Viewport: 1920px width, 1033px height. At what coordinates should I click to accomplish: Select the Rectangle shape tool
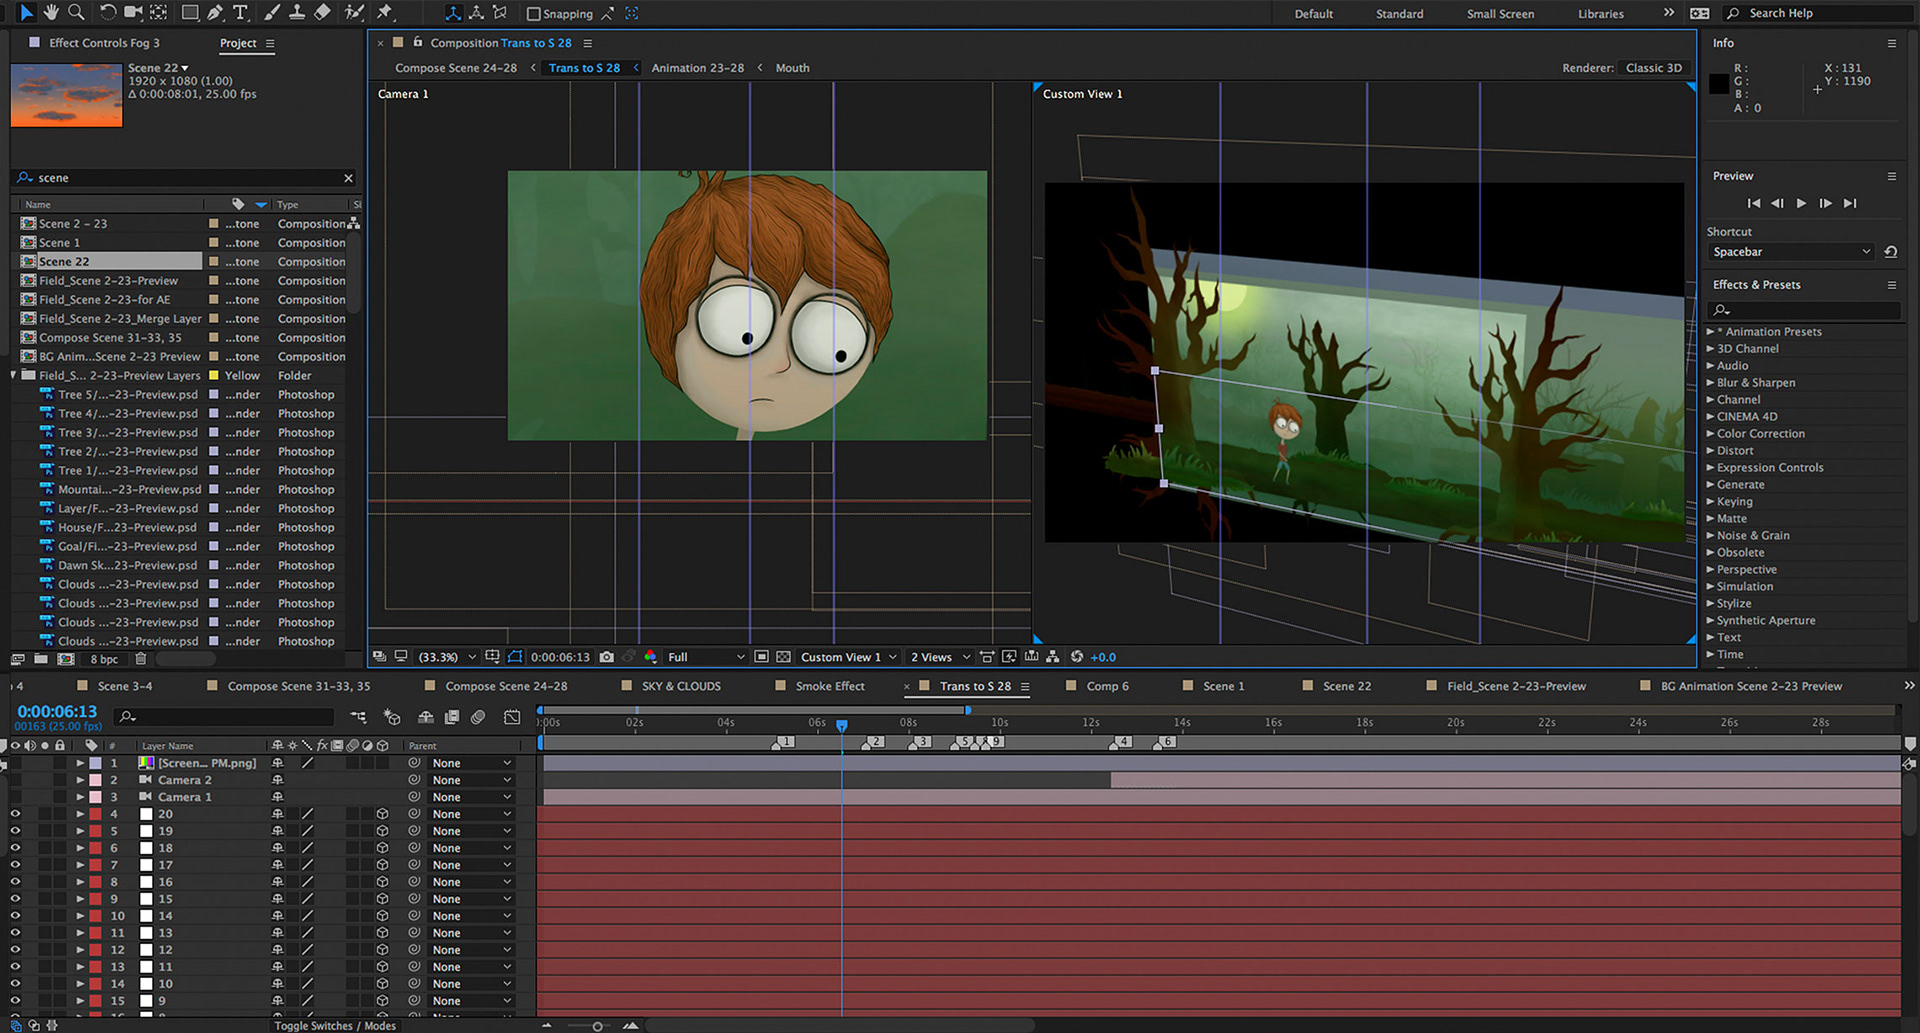(x=189, y=13)
